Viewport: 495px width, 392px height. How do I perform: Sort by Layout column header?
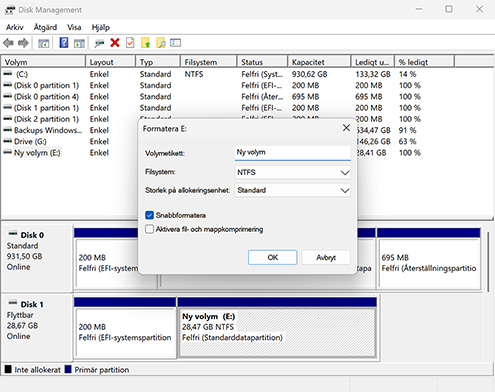pos(111,62)
